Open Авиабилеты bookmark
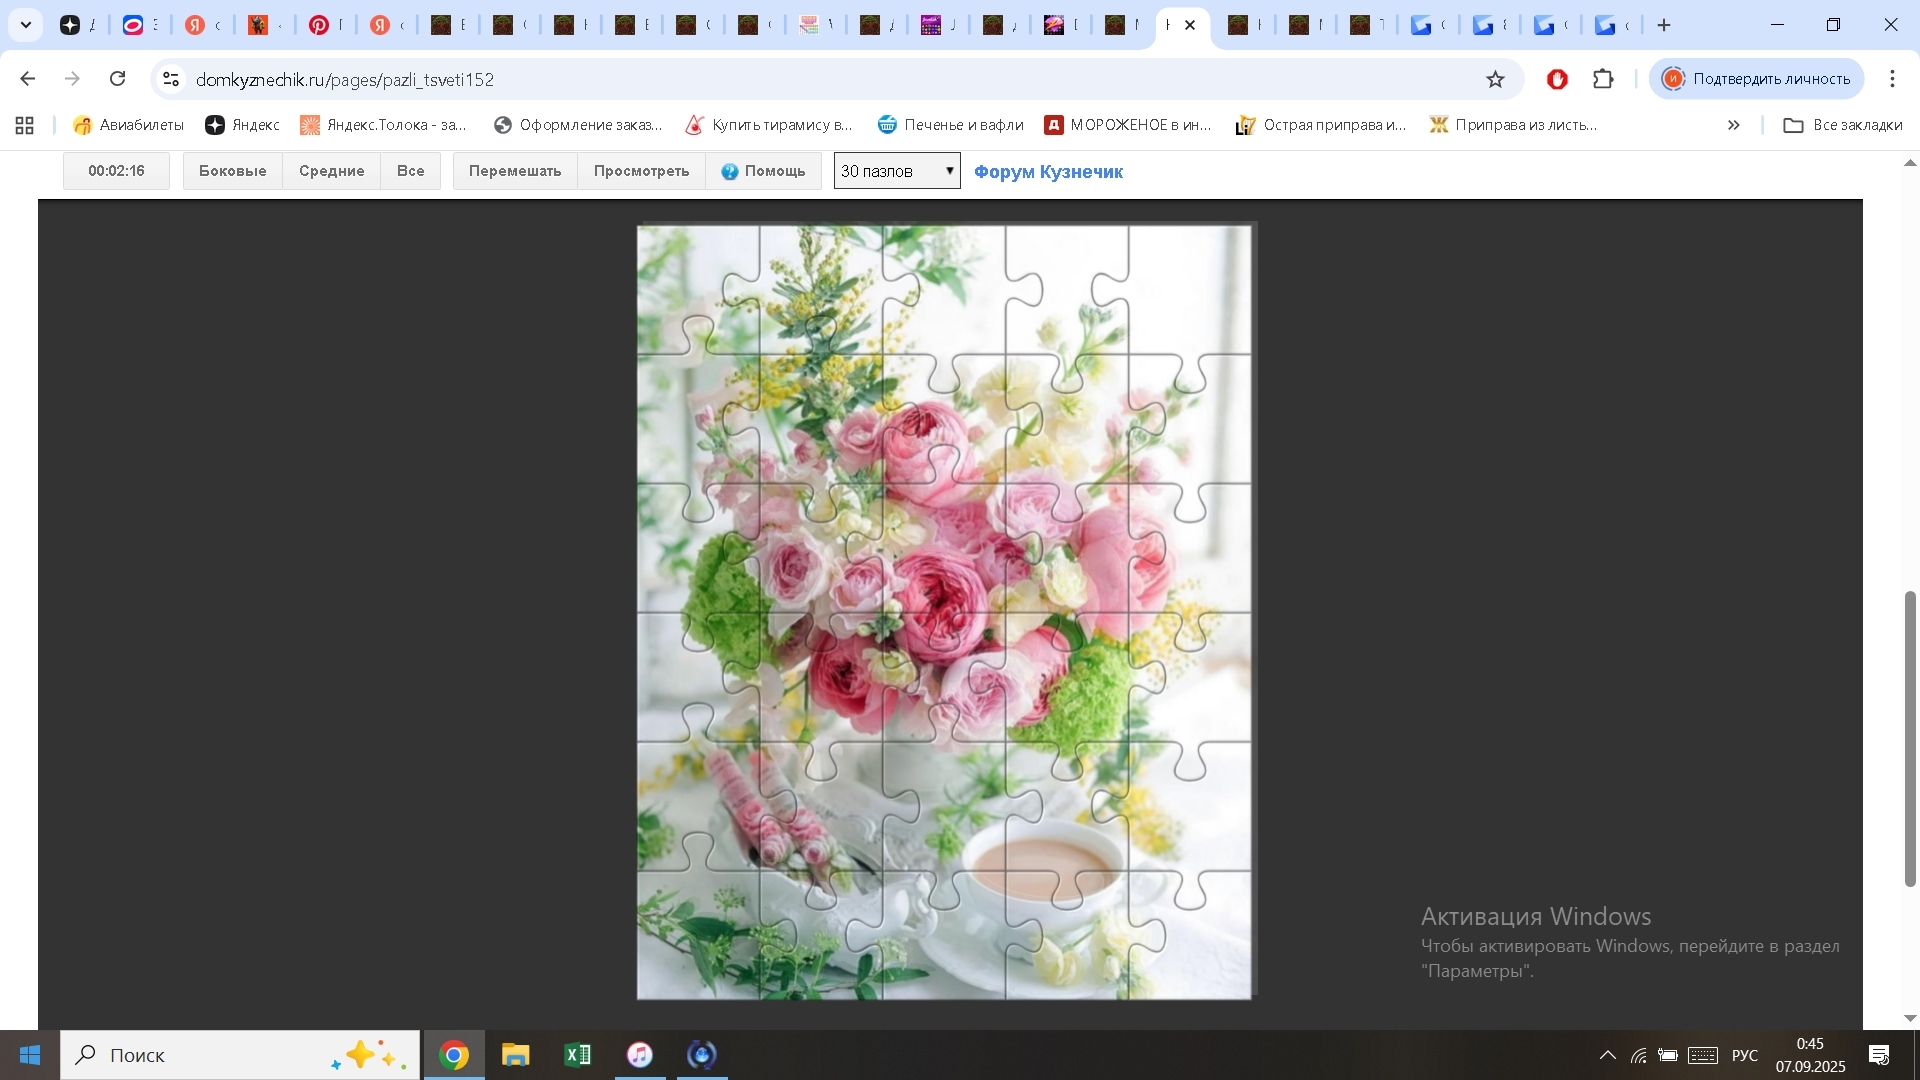 (128, 125)
